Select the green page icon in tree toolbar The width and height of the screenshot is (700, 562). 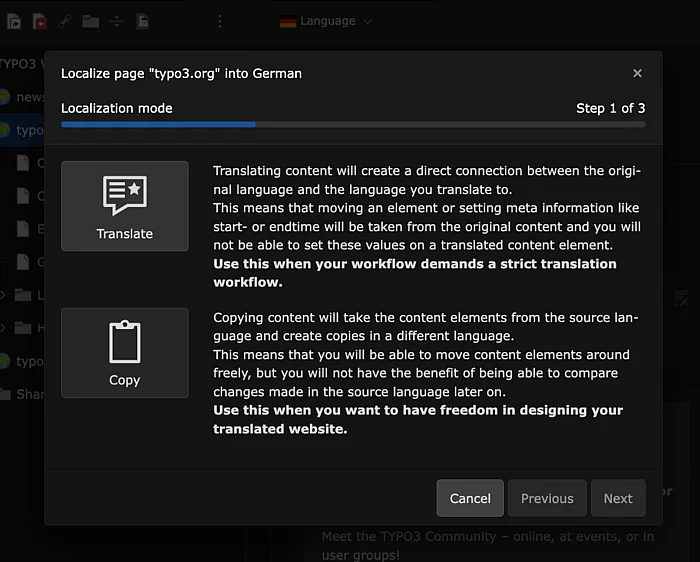click(x=142, y=21)
